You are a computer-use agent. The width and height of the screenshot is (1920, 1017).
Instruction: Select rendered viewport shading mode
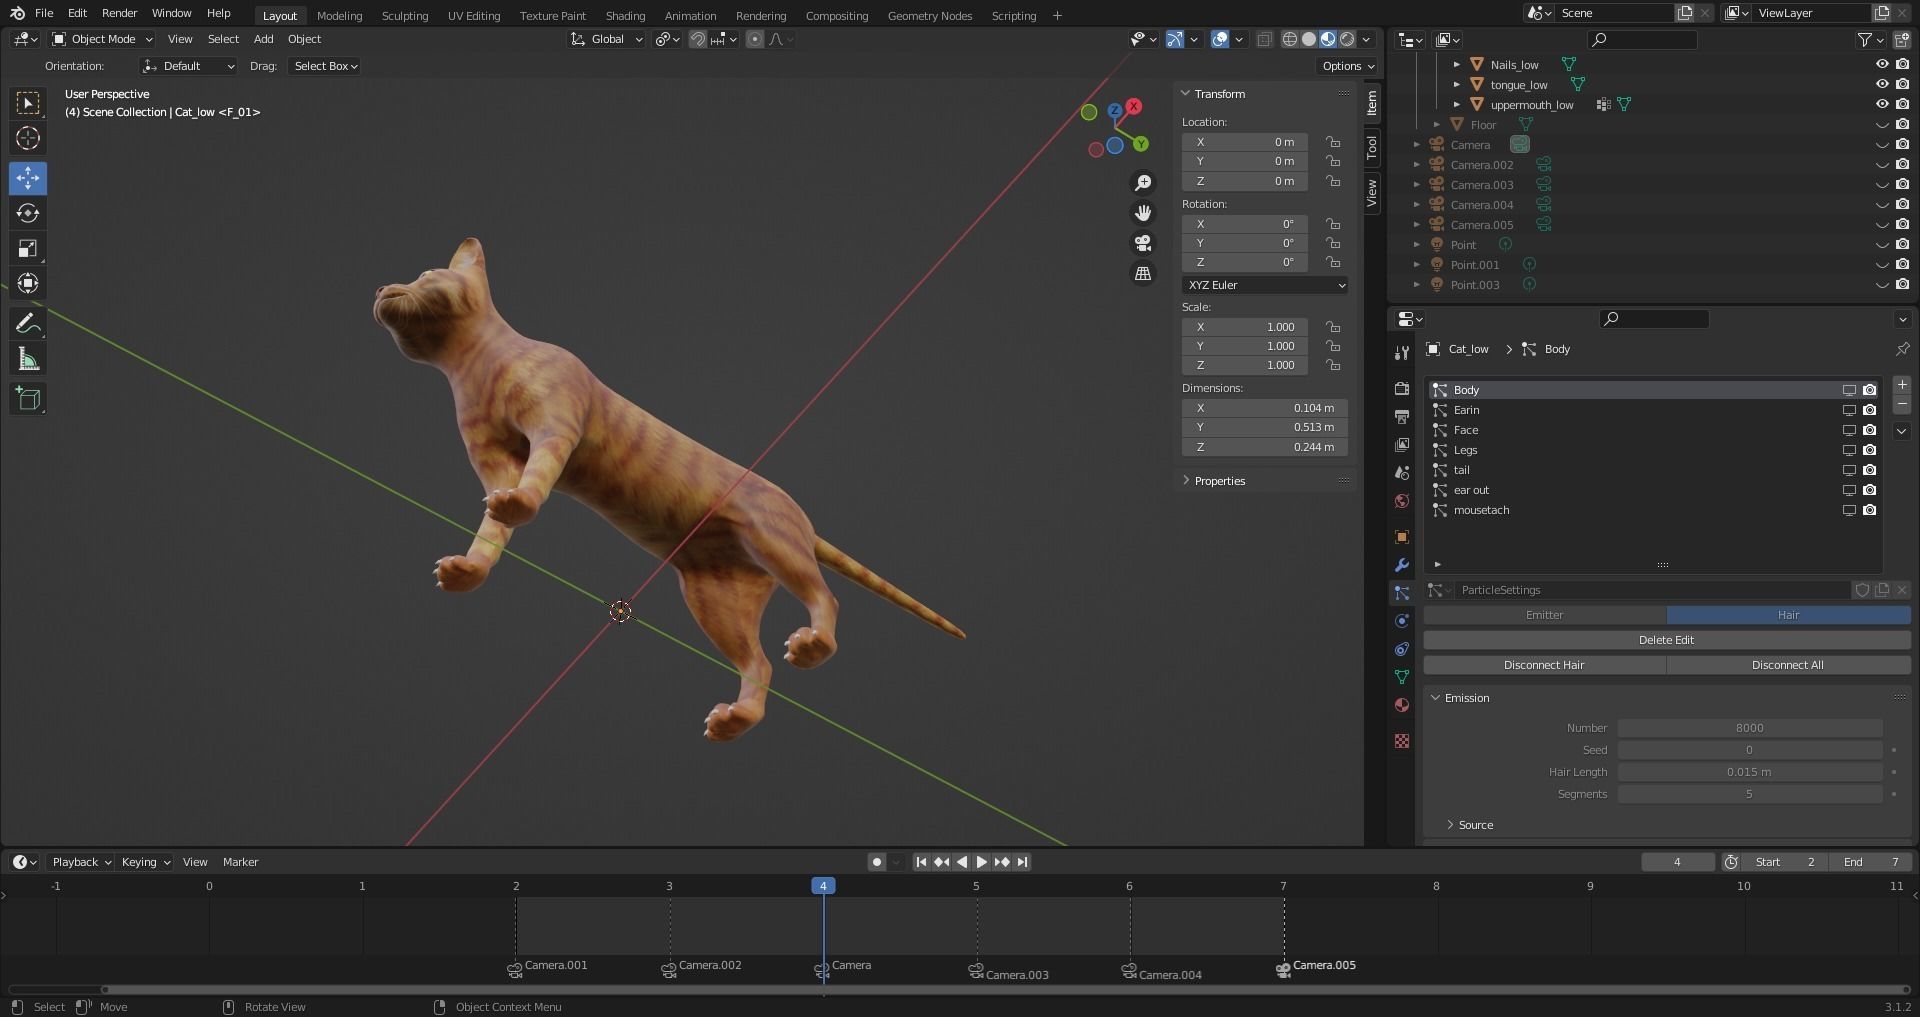pos(1347,39)
